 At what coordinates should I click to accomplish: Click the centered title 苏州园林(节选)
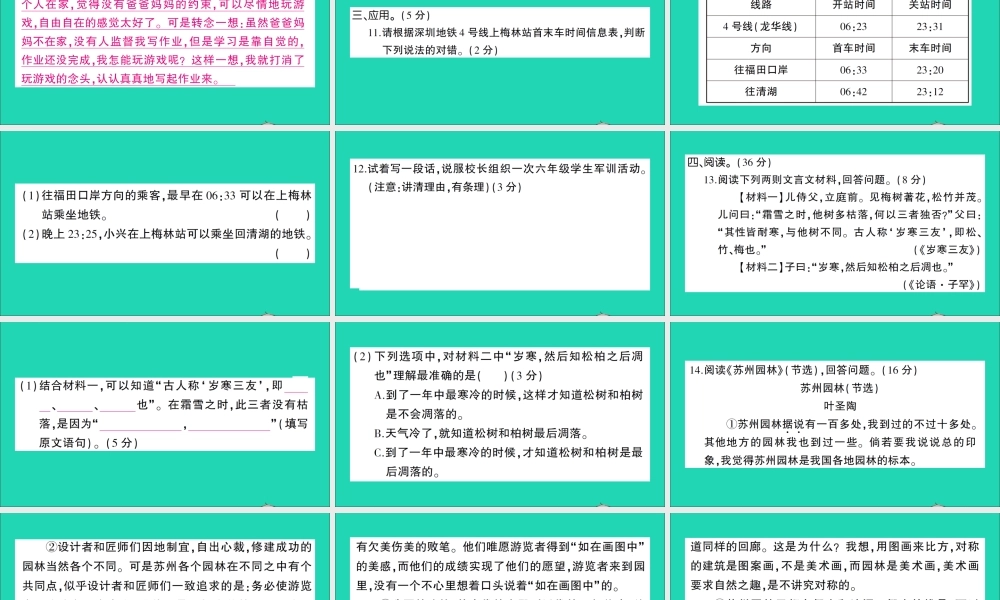point(839,388)
